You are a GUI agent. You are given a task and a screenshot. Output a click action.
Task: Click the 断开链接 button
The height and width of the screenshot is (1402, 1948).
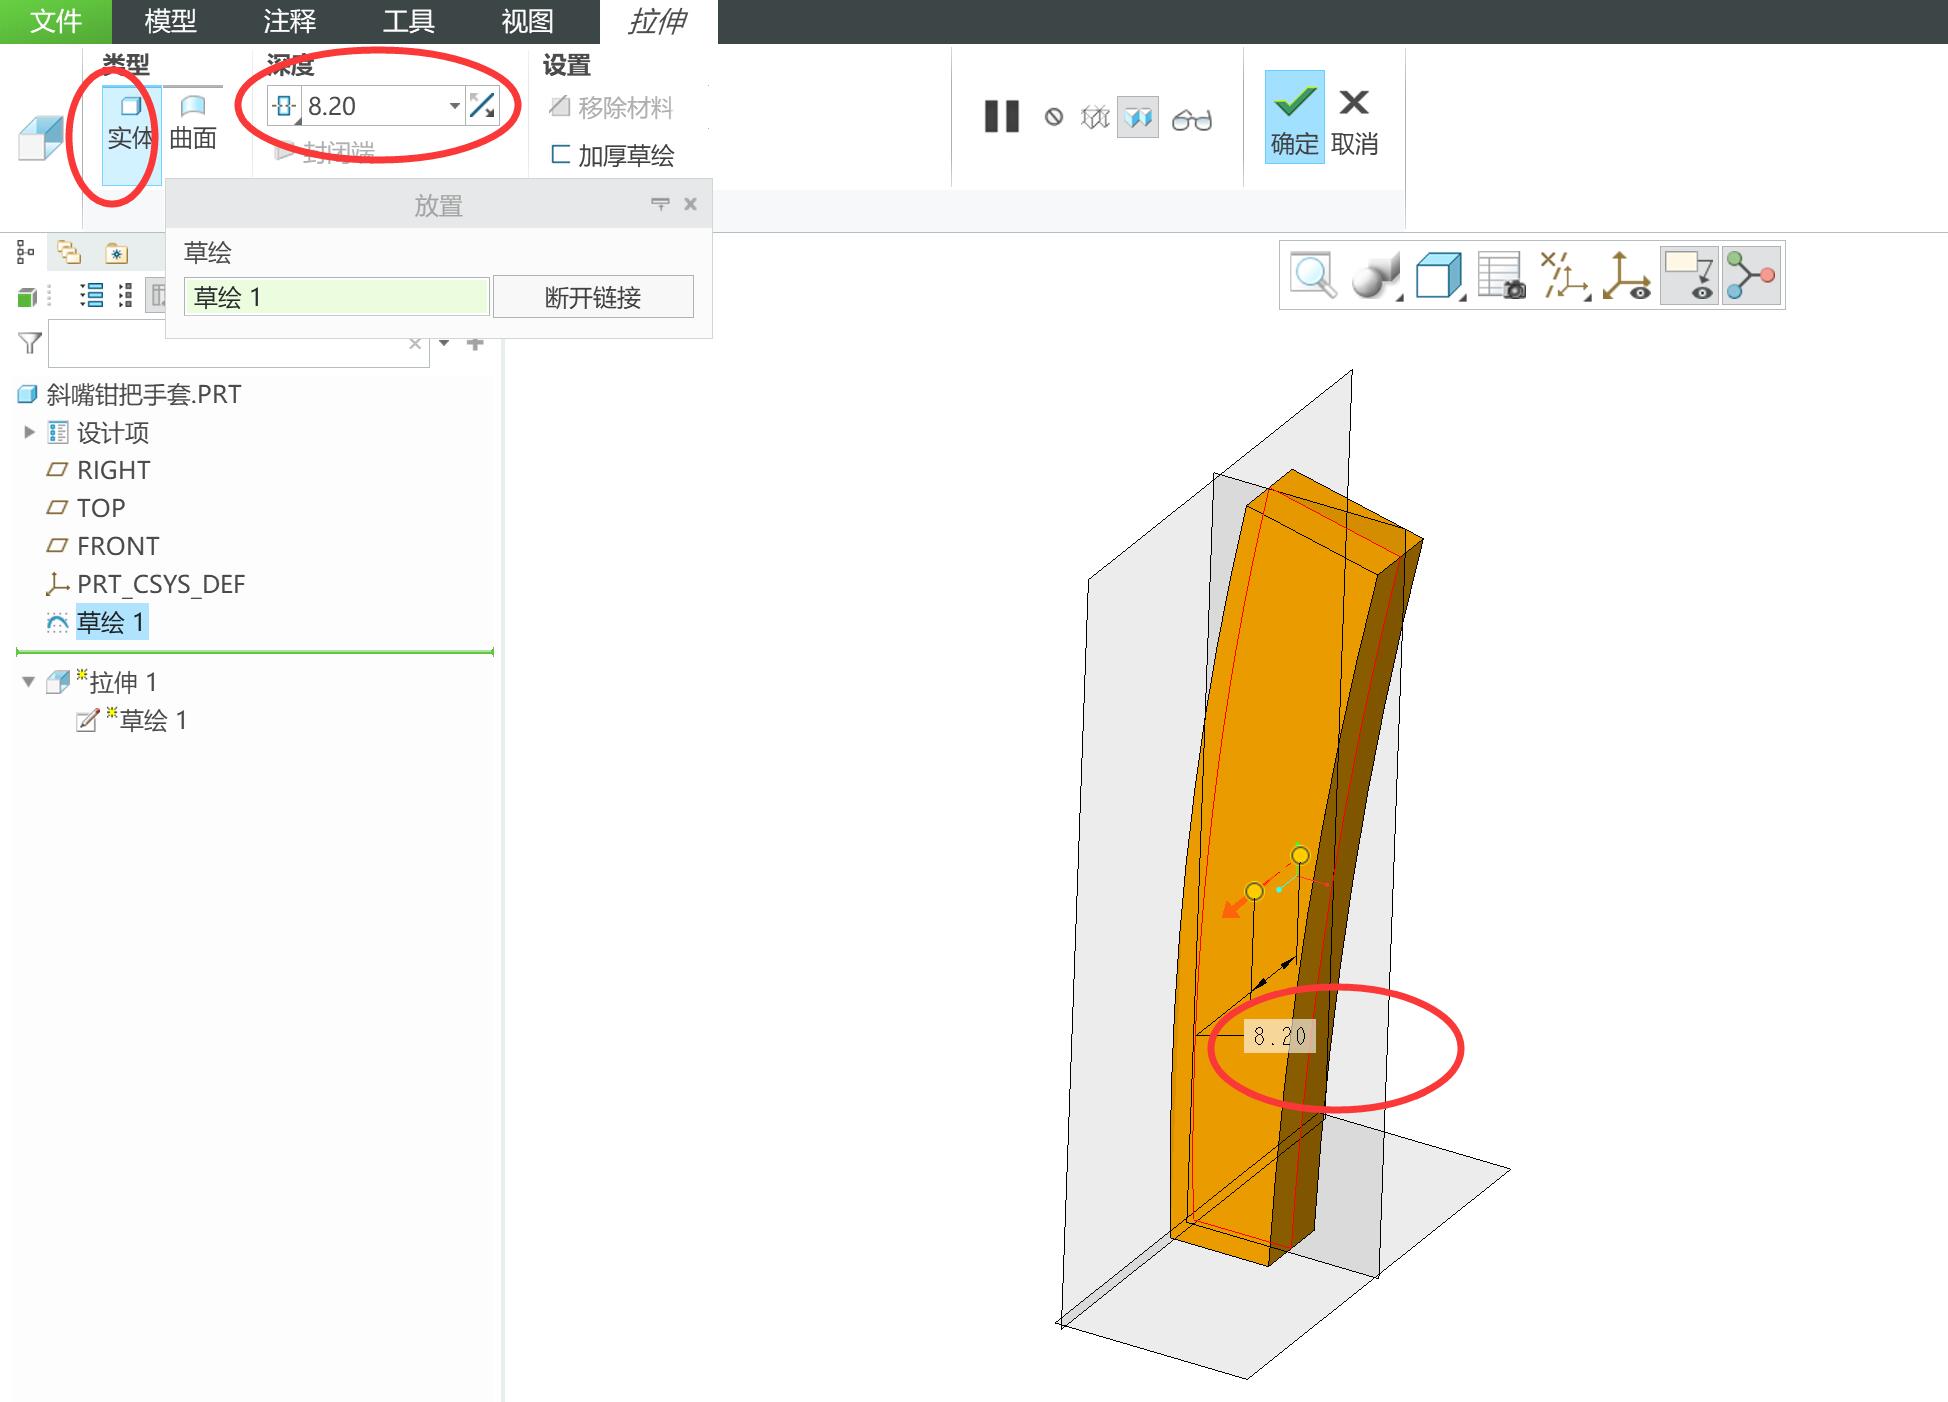coord(593,297)
